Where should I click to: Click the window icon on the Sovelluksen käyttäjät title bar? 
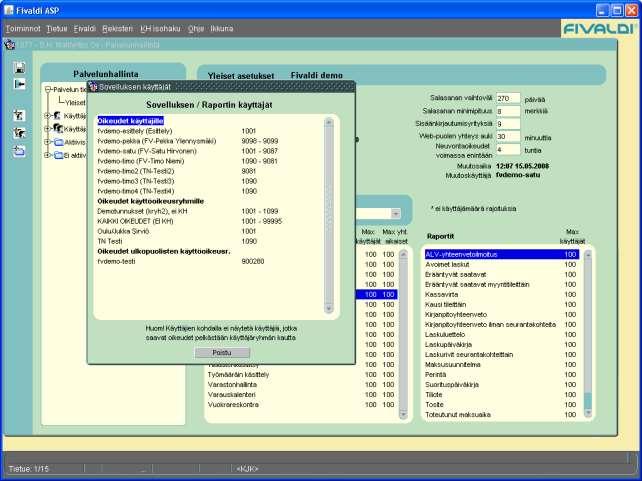tap(93, 87)
